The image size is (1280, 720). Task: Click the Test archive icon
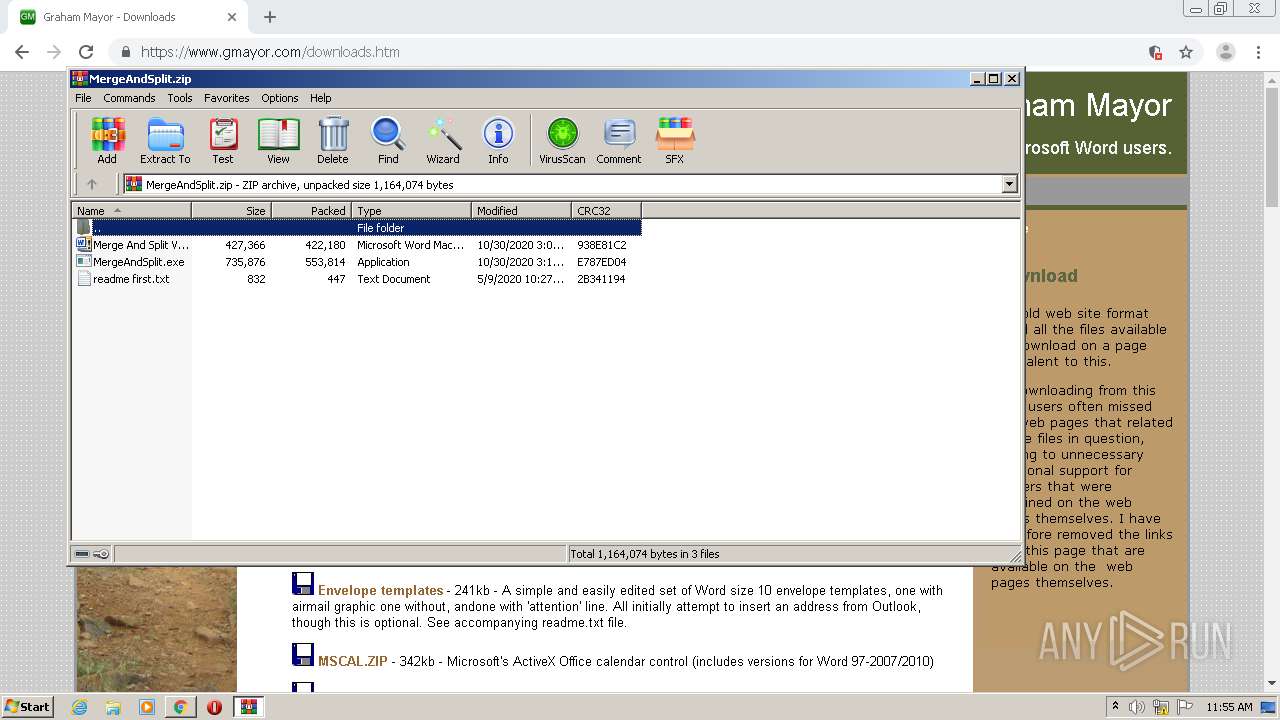223,140
